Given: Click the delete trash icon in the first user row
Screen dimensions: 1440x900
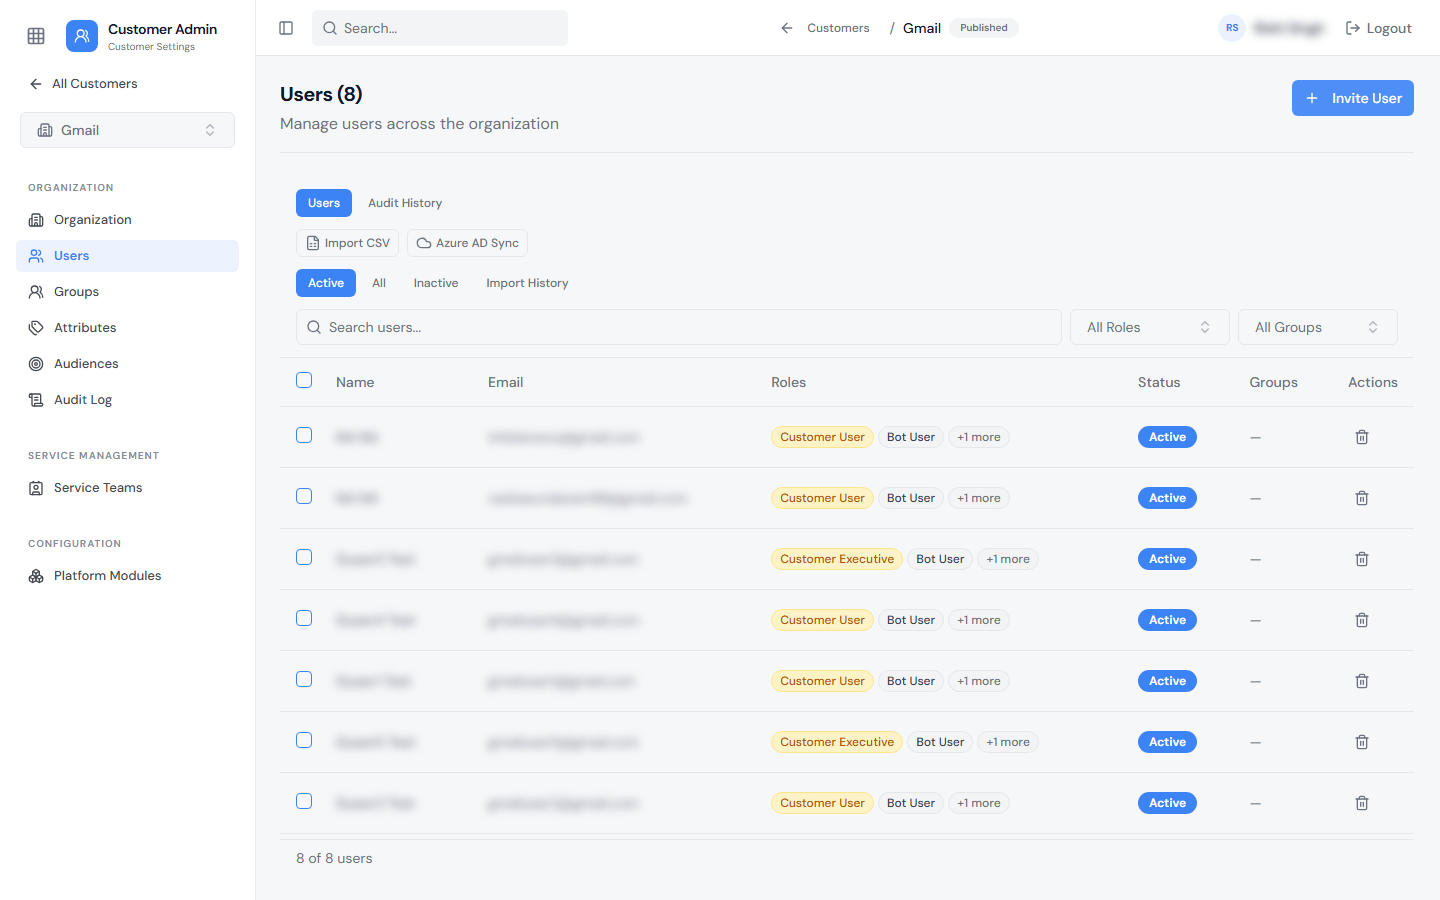Looking at the screenshot, I should [x=1362, y=437].
